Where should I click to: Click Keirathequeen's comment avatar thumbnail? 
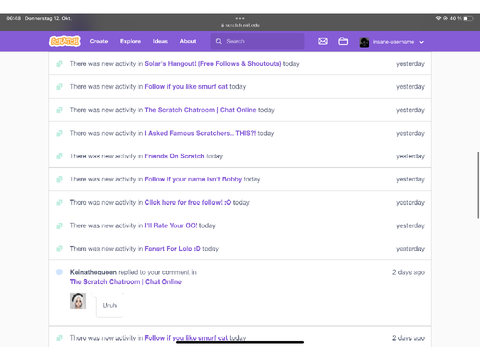click(x=78, y=301)
